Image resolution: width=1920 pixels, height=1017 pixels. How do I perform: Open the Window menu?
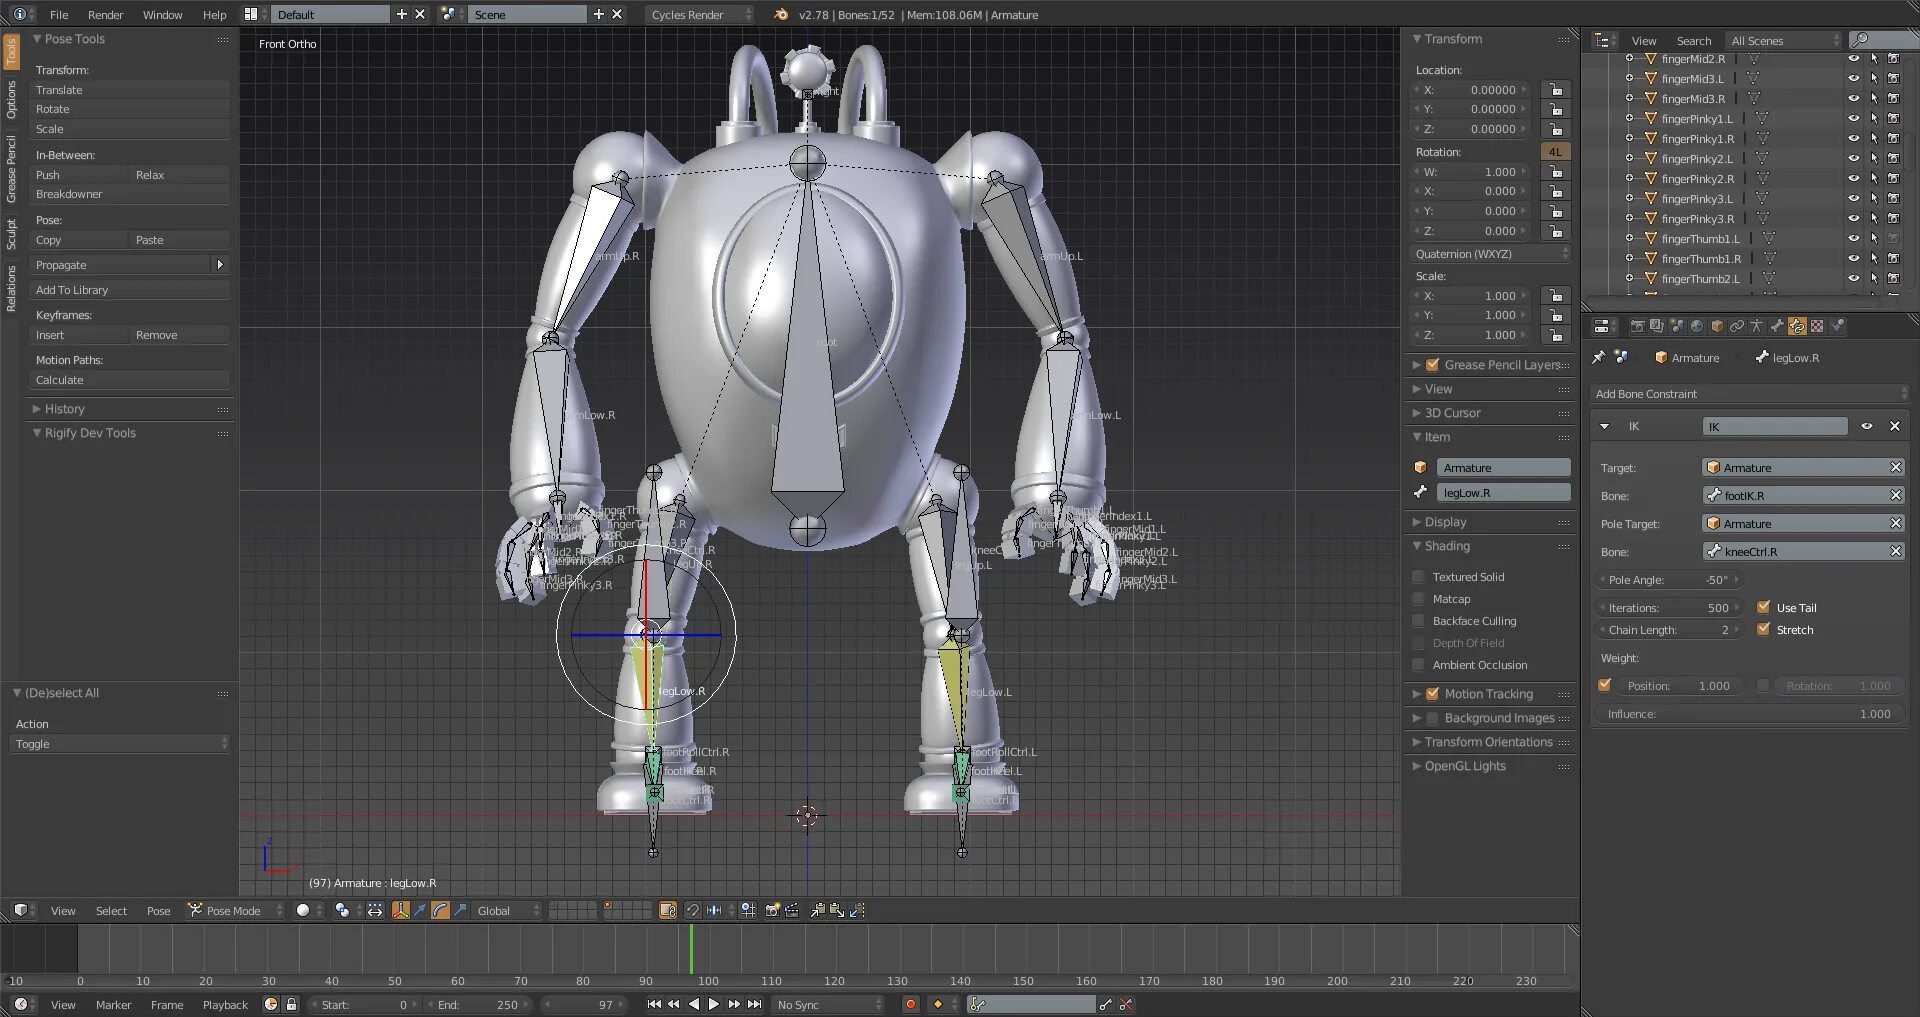pyautogui.click(x=162, y=14)
